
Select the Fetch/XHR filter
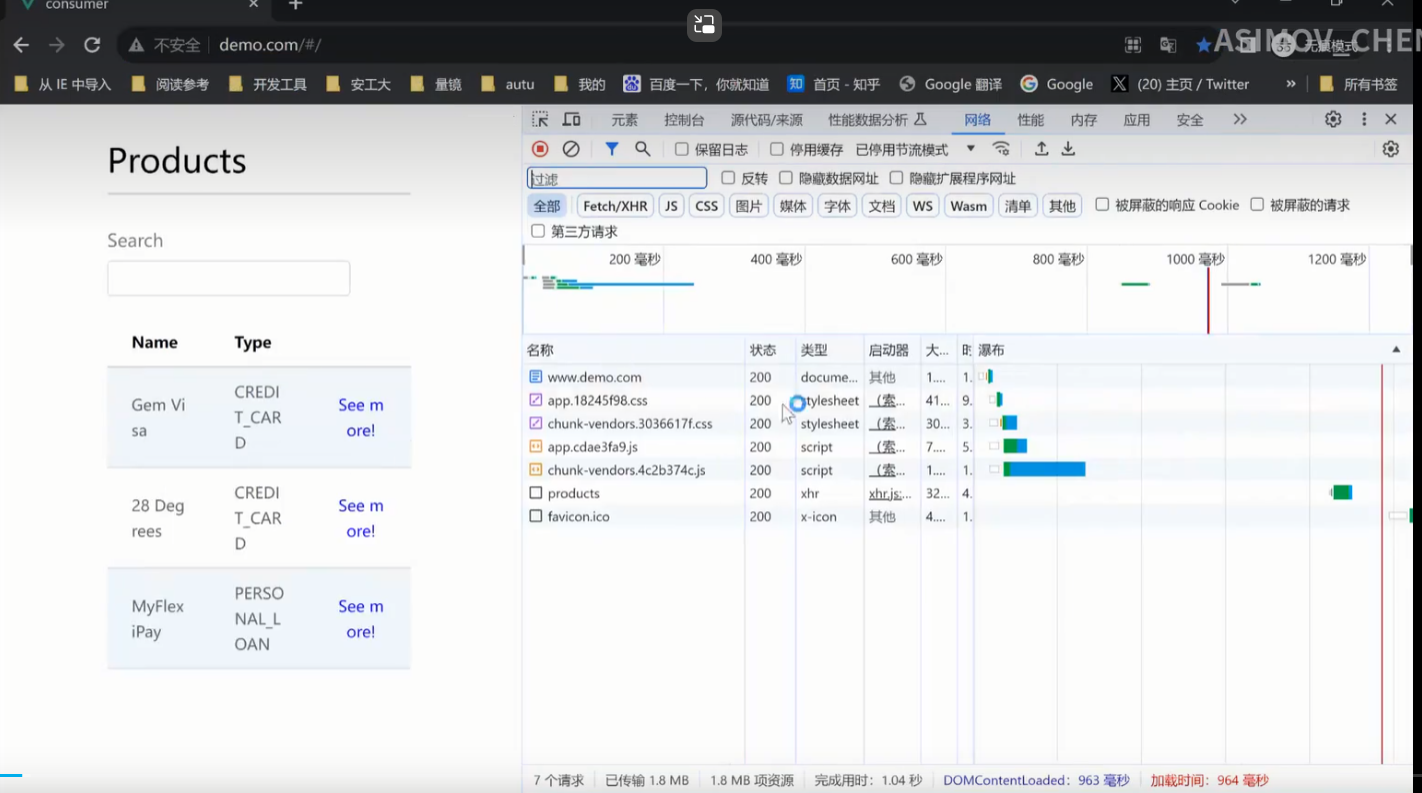click(x=615, y=206)
